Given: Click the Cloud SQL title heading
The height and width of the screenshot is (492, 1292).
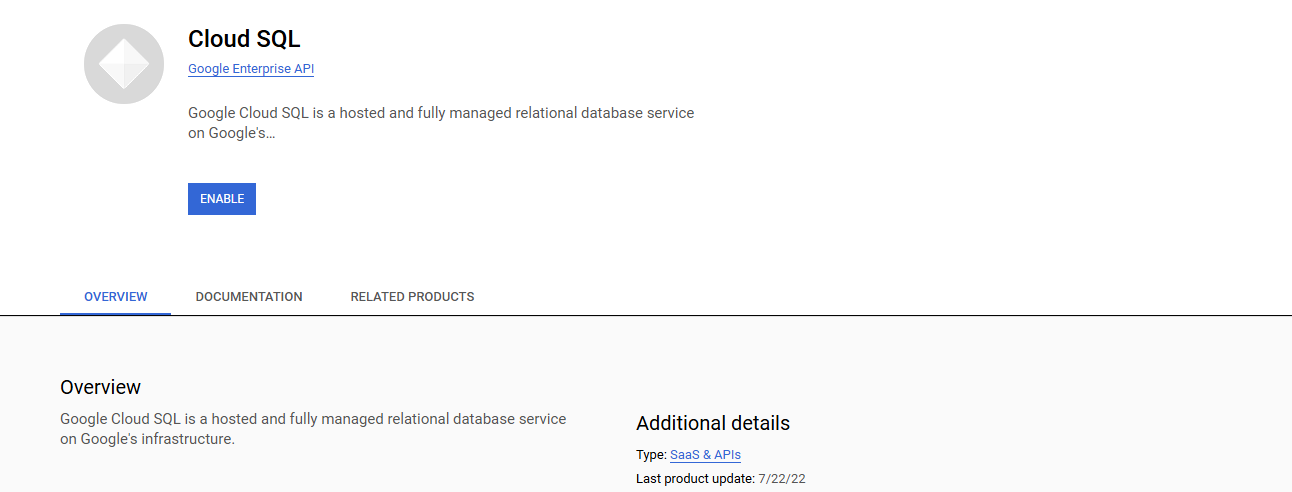Looking at the screenshot, I should coord(244,39).
